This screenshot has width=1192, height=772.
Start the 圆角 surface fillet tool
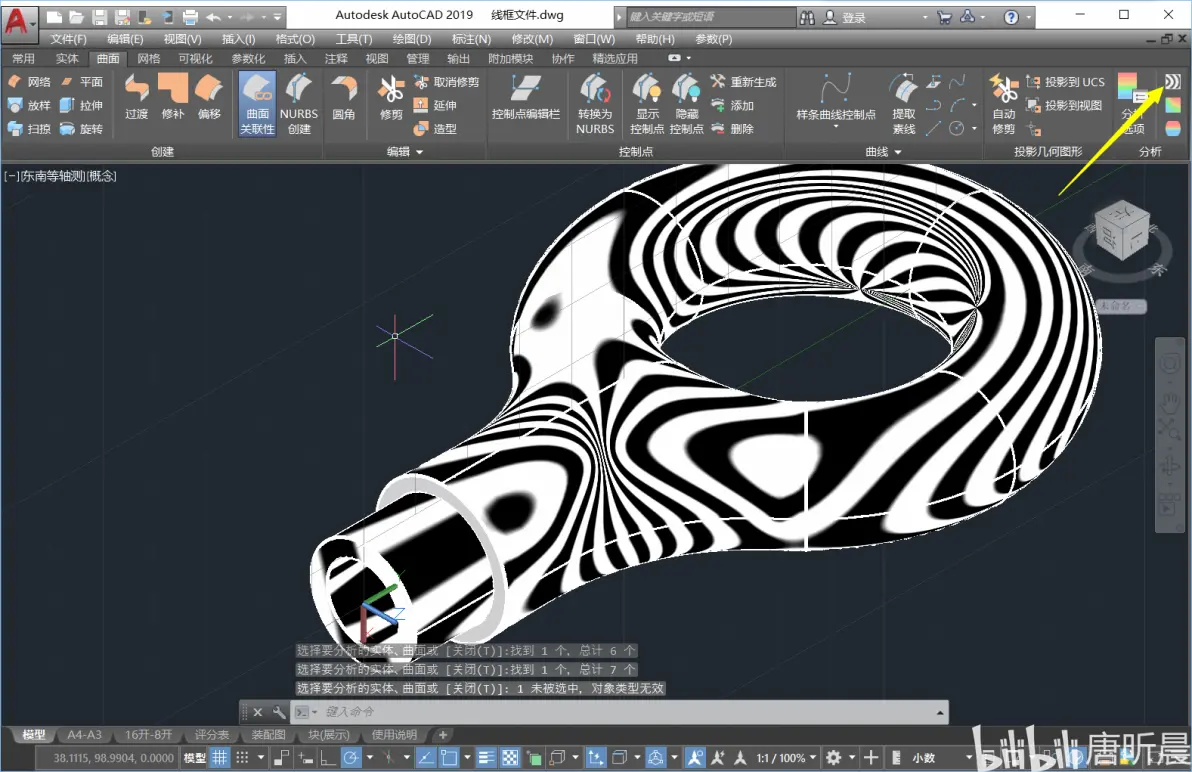[x=344, y=96]
